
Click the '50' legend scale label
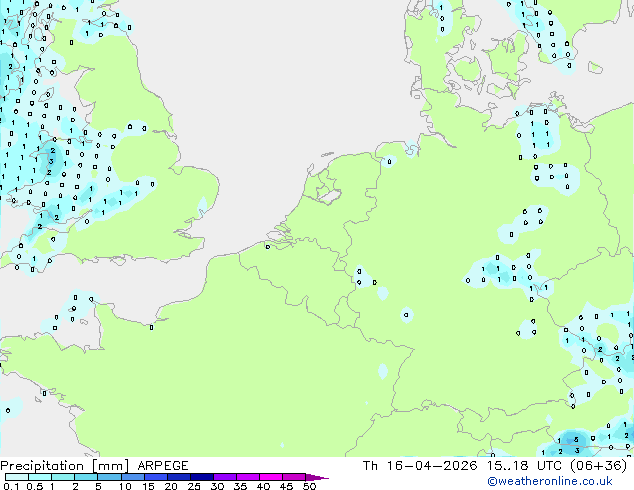pyautogui.click(x=310, y=486)
